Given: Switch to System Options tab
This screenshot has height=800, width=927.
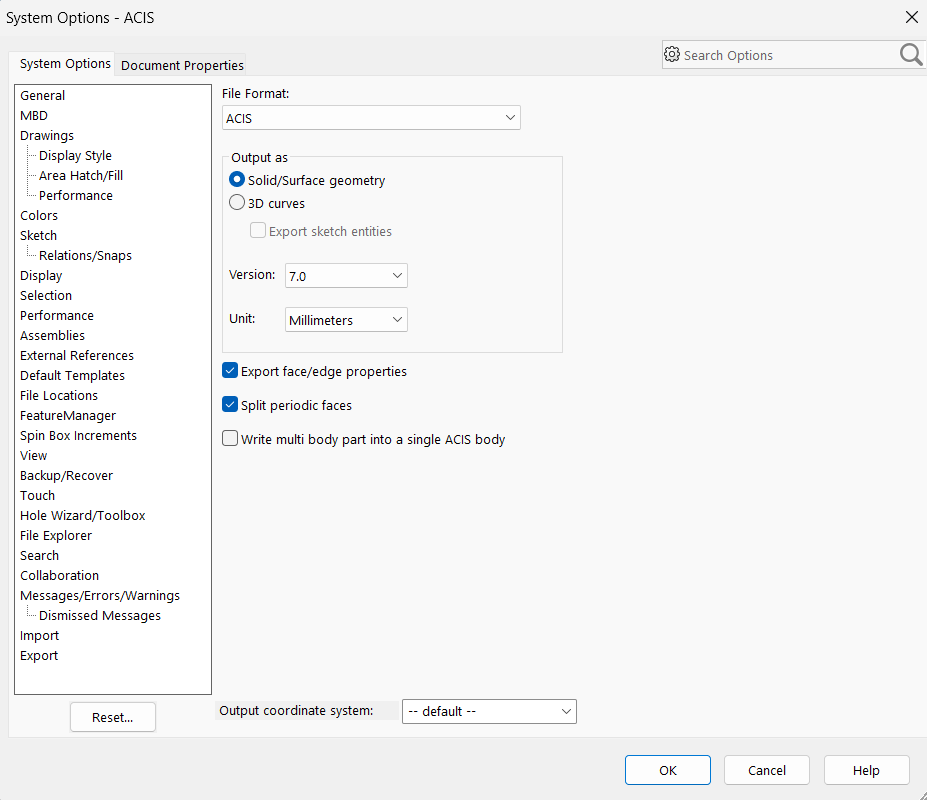Looking at the screenshot, I should coord(65,64).
